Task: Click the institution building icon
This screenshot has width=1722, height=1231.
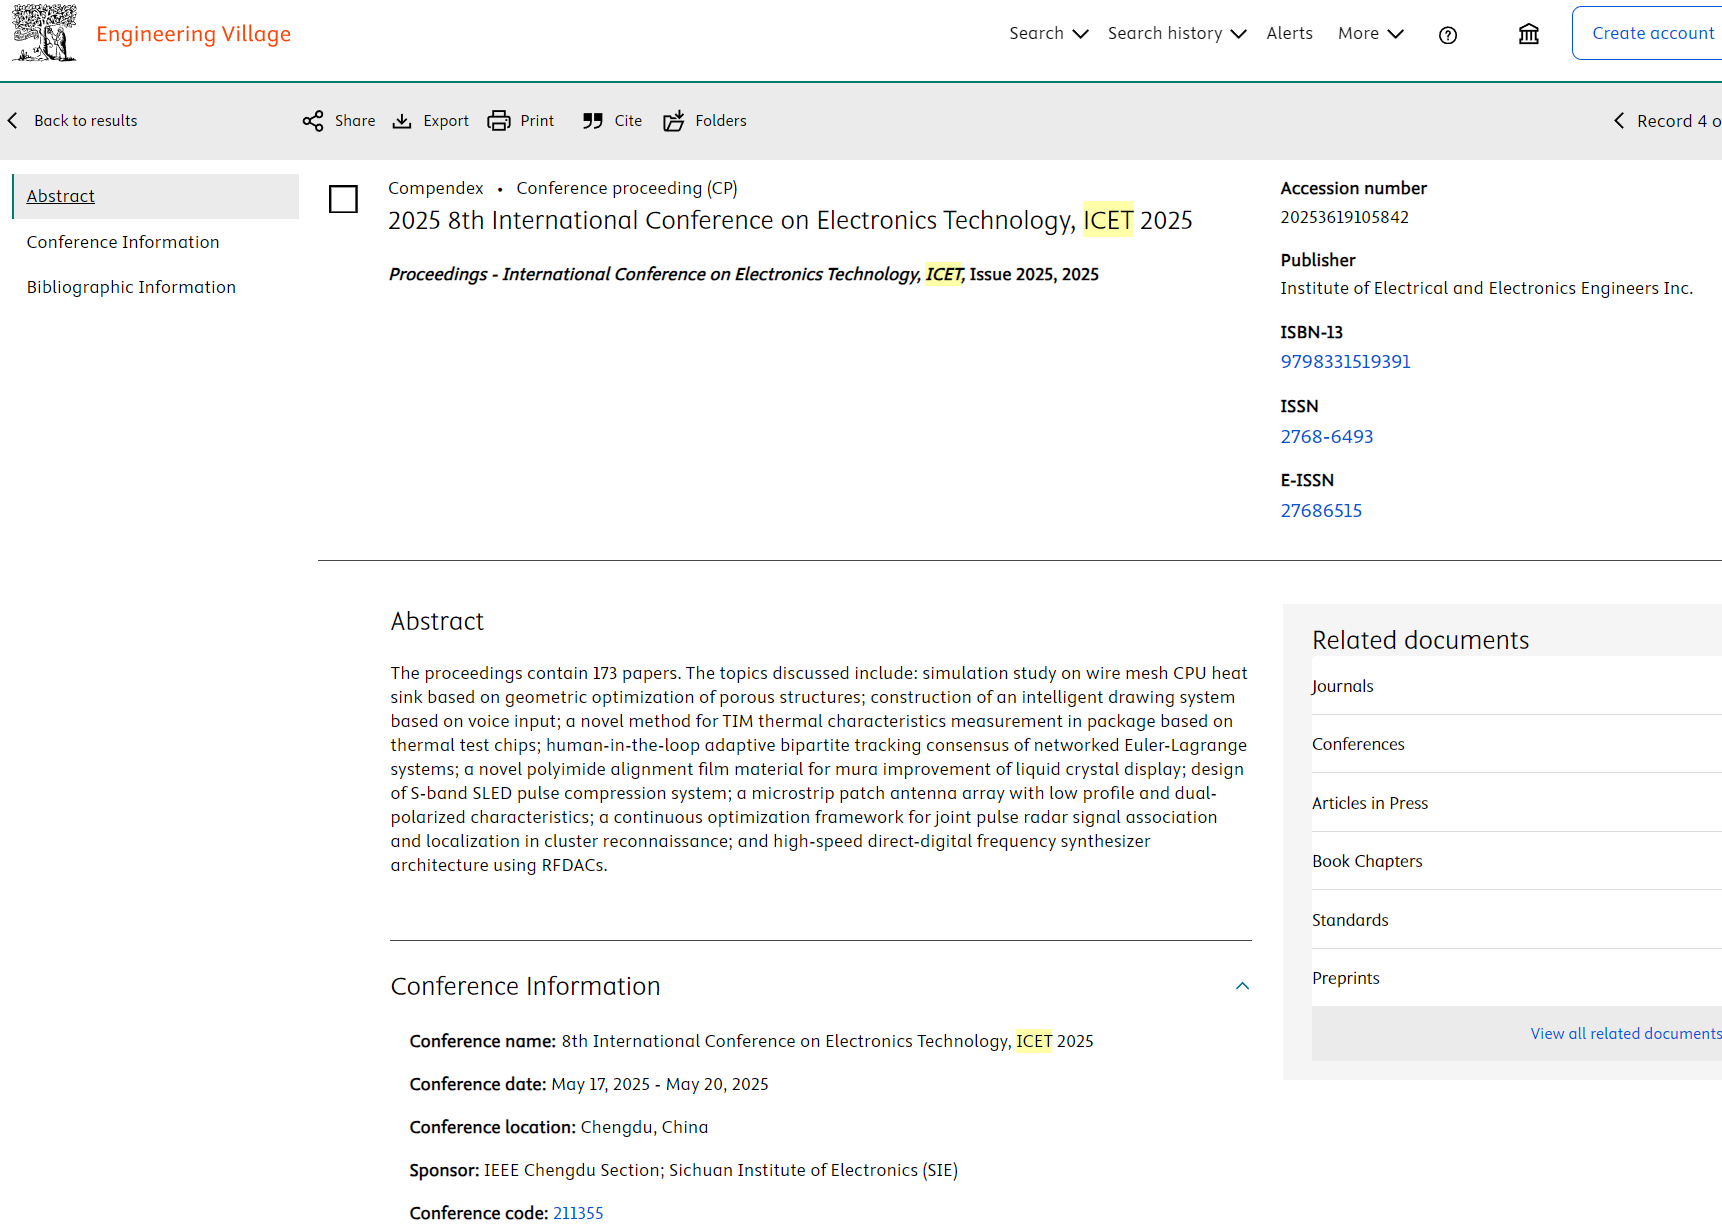Action: (1528, 35)
